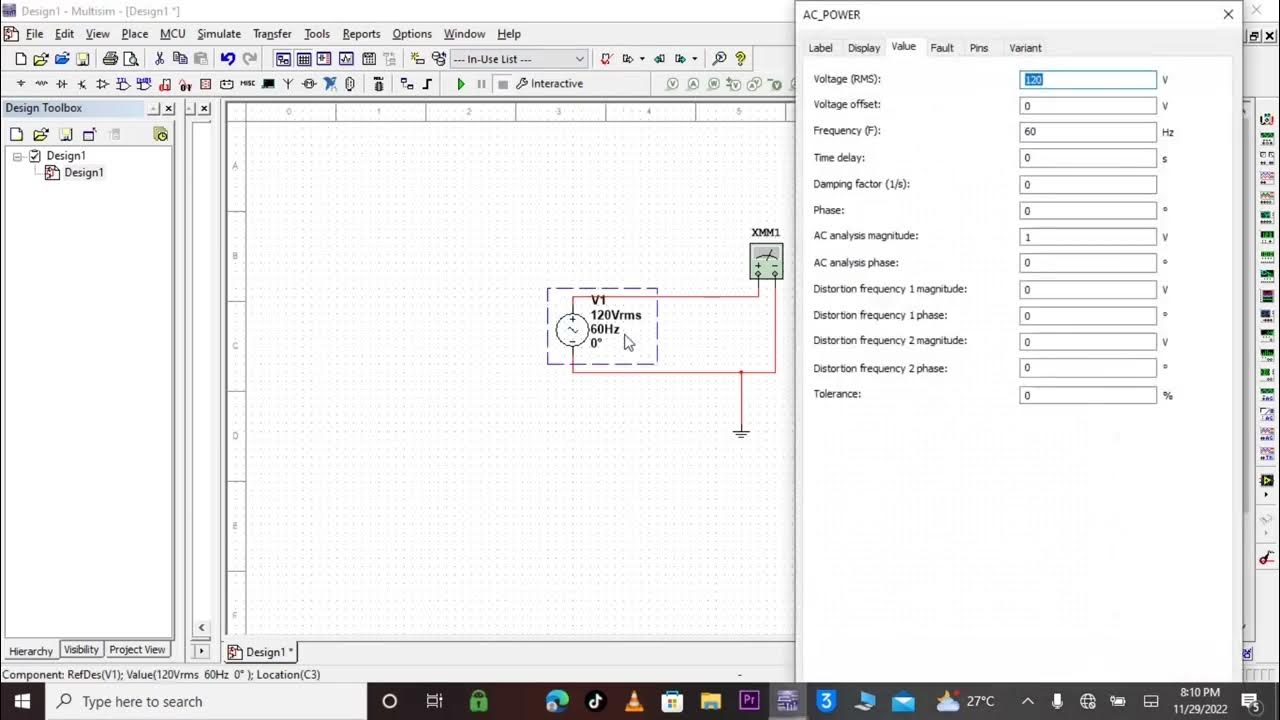
Task: Open the Transfer menu
Action: coord(272,34)
